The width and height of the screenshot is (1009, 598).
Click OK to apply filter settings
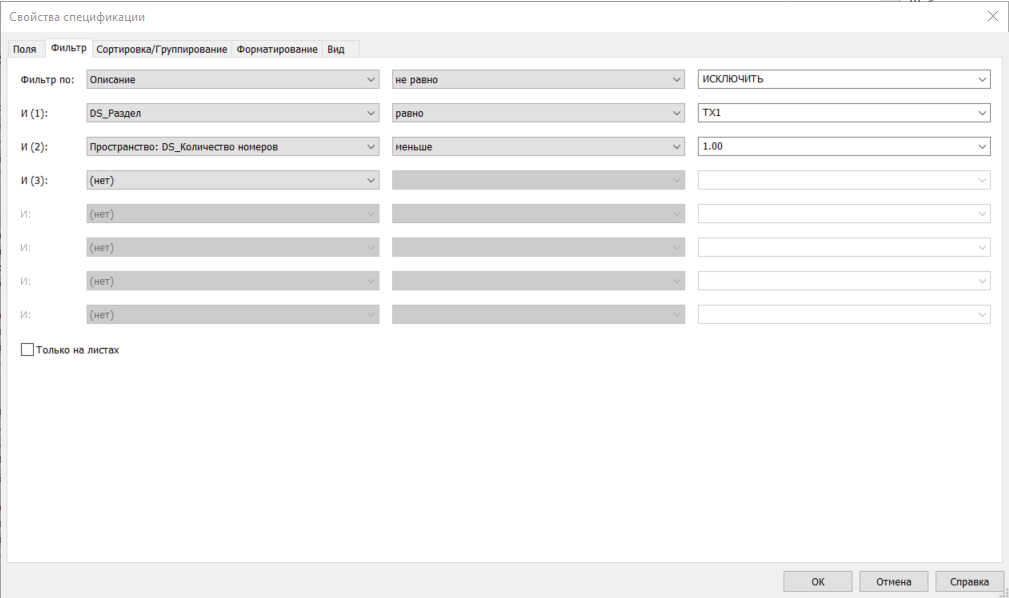[817, 581]
